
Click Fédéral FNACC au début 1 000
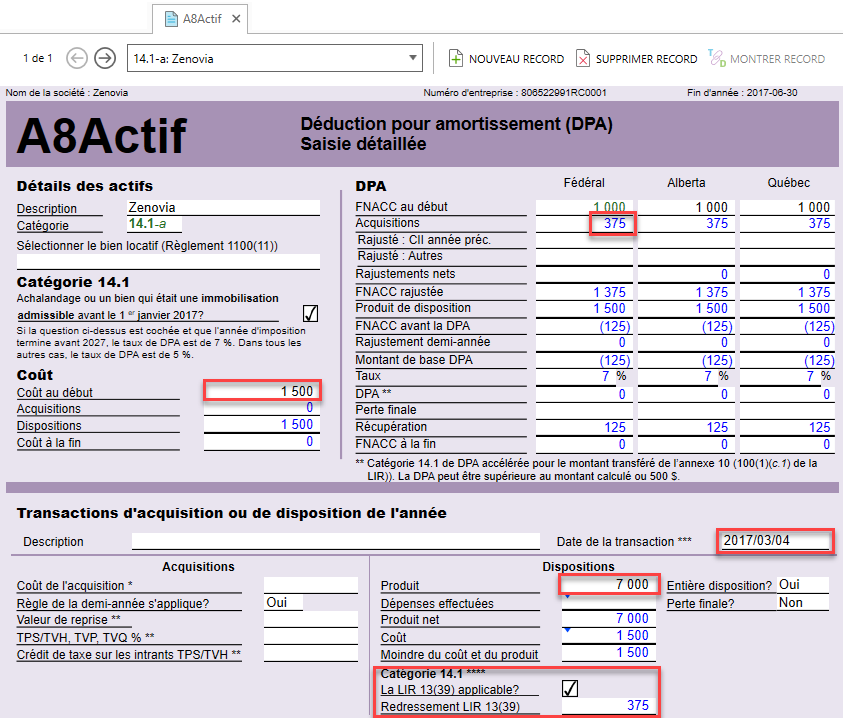click(x=584, y=207)
